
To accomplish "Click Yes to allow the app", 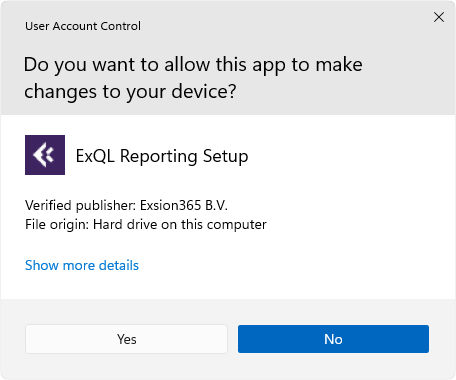I will 126,339.
